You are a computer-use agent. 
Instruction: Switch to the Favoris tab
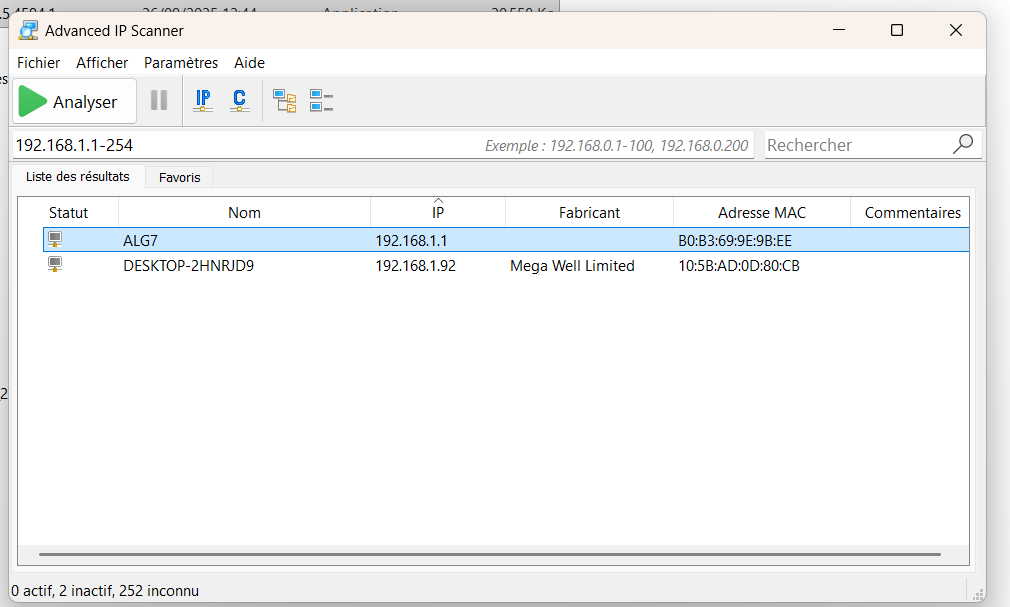point(179,177)
